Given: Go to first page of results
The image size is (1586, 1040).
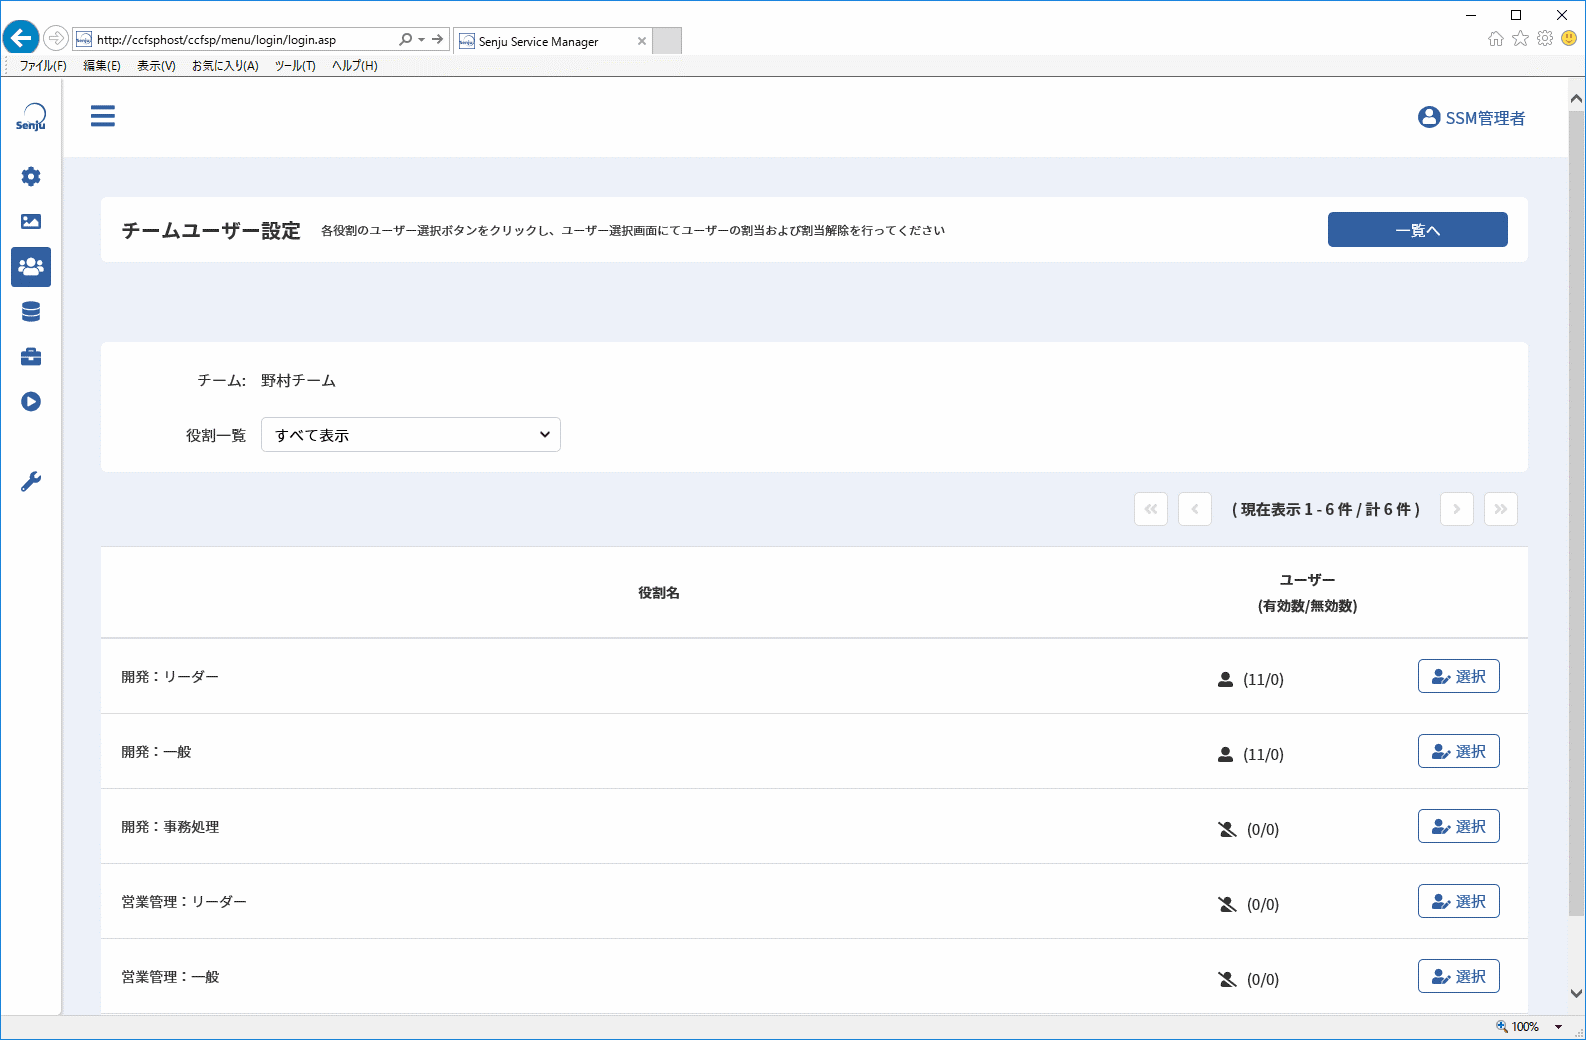Looking at the screenshot, I should click(1151, 509).
